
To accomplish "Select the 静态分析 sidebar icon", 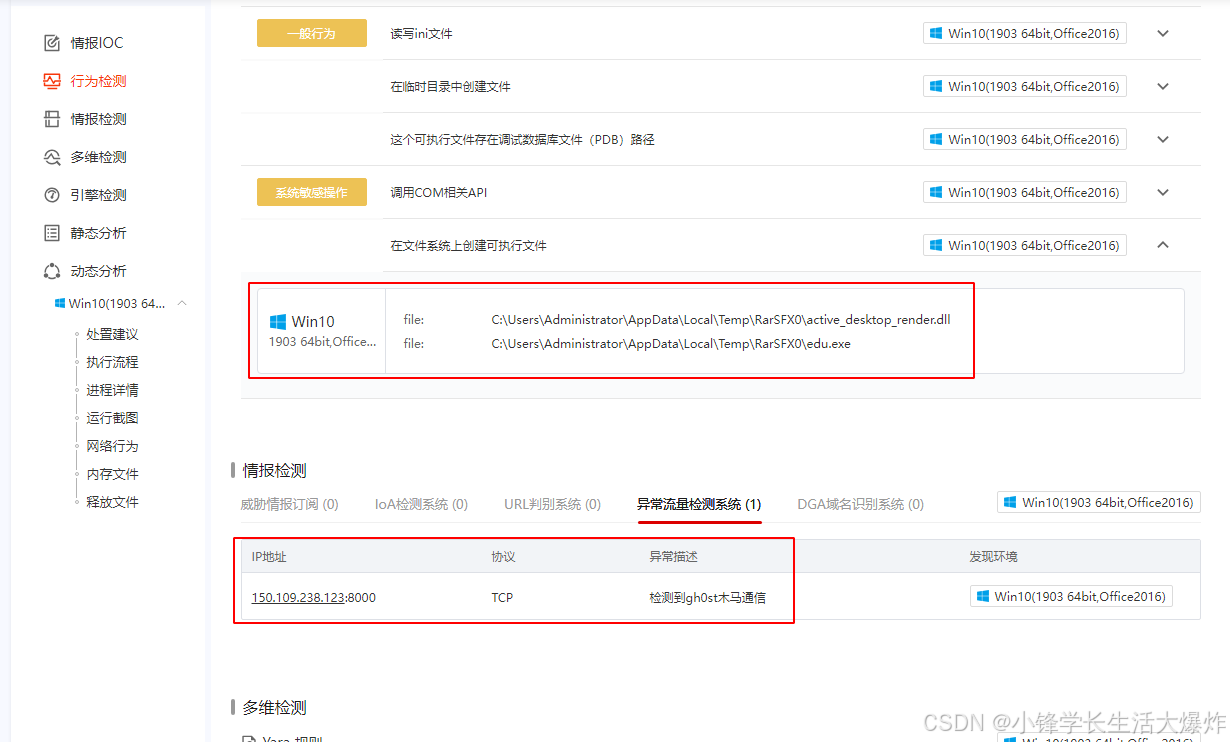I will pos(52,233).
